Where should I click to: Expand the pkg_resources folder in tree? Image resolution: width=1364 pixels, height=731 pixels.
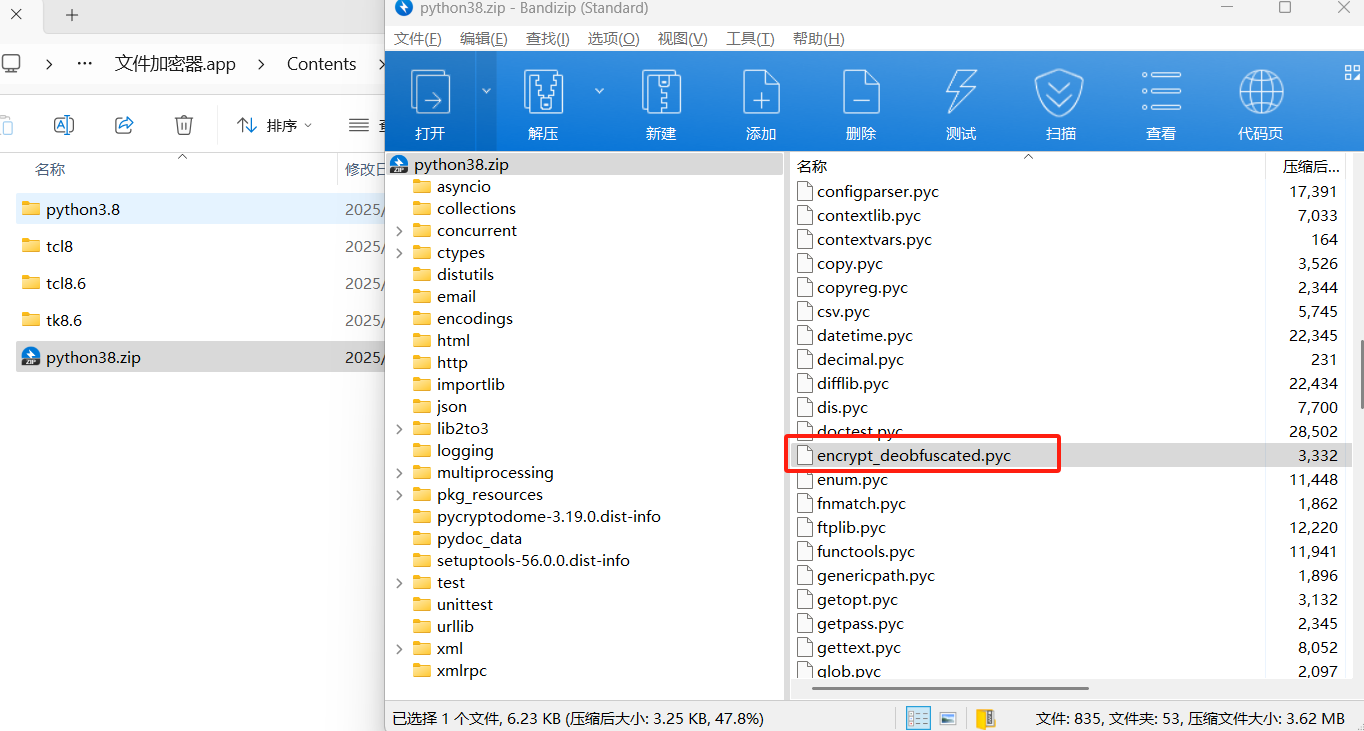tap(400, 495)
